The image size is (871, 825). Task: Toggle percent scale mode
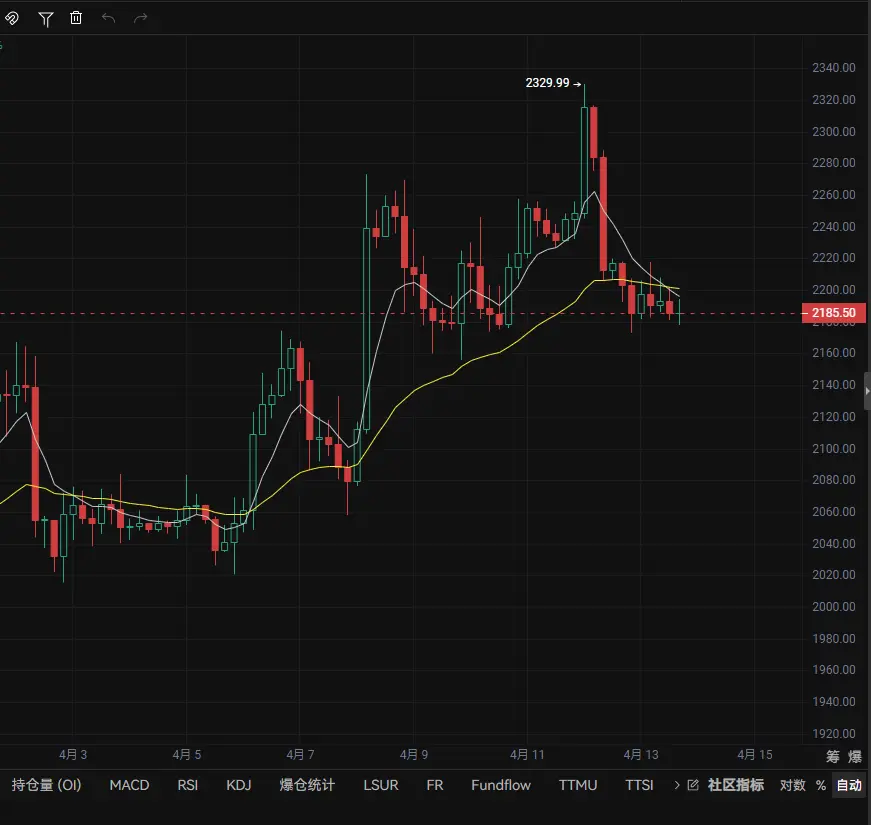click(820, 785)
